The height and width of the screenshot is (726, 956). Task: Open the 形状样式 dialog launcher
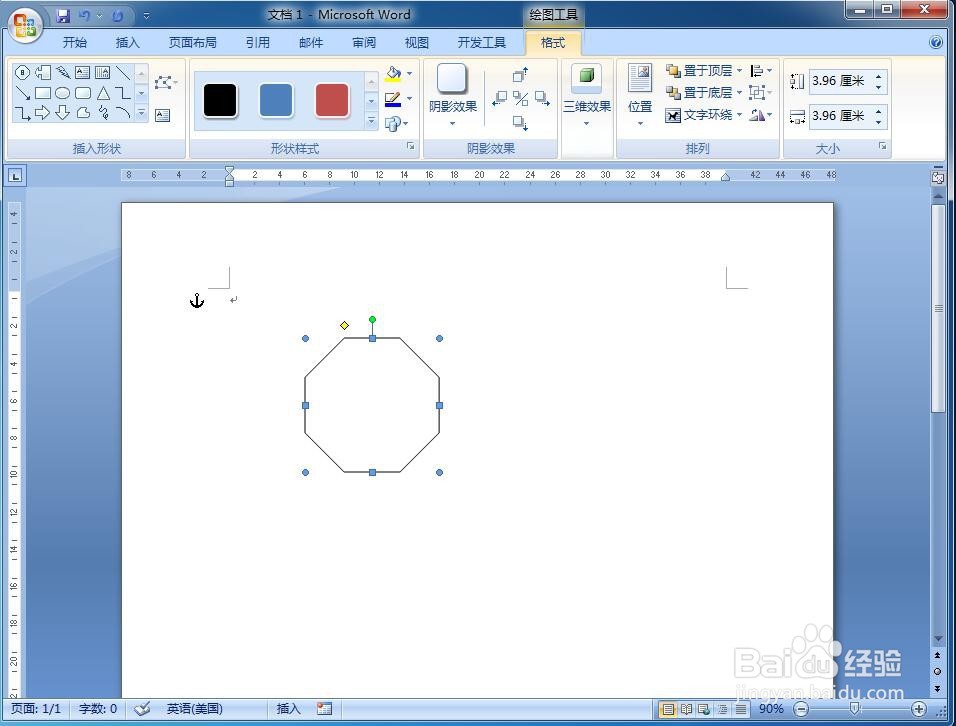coord(411,146)
